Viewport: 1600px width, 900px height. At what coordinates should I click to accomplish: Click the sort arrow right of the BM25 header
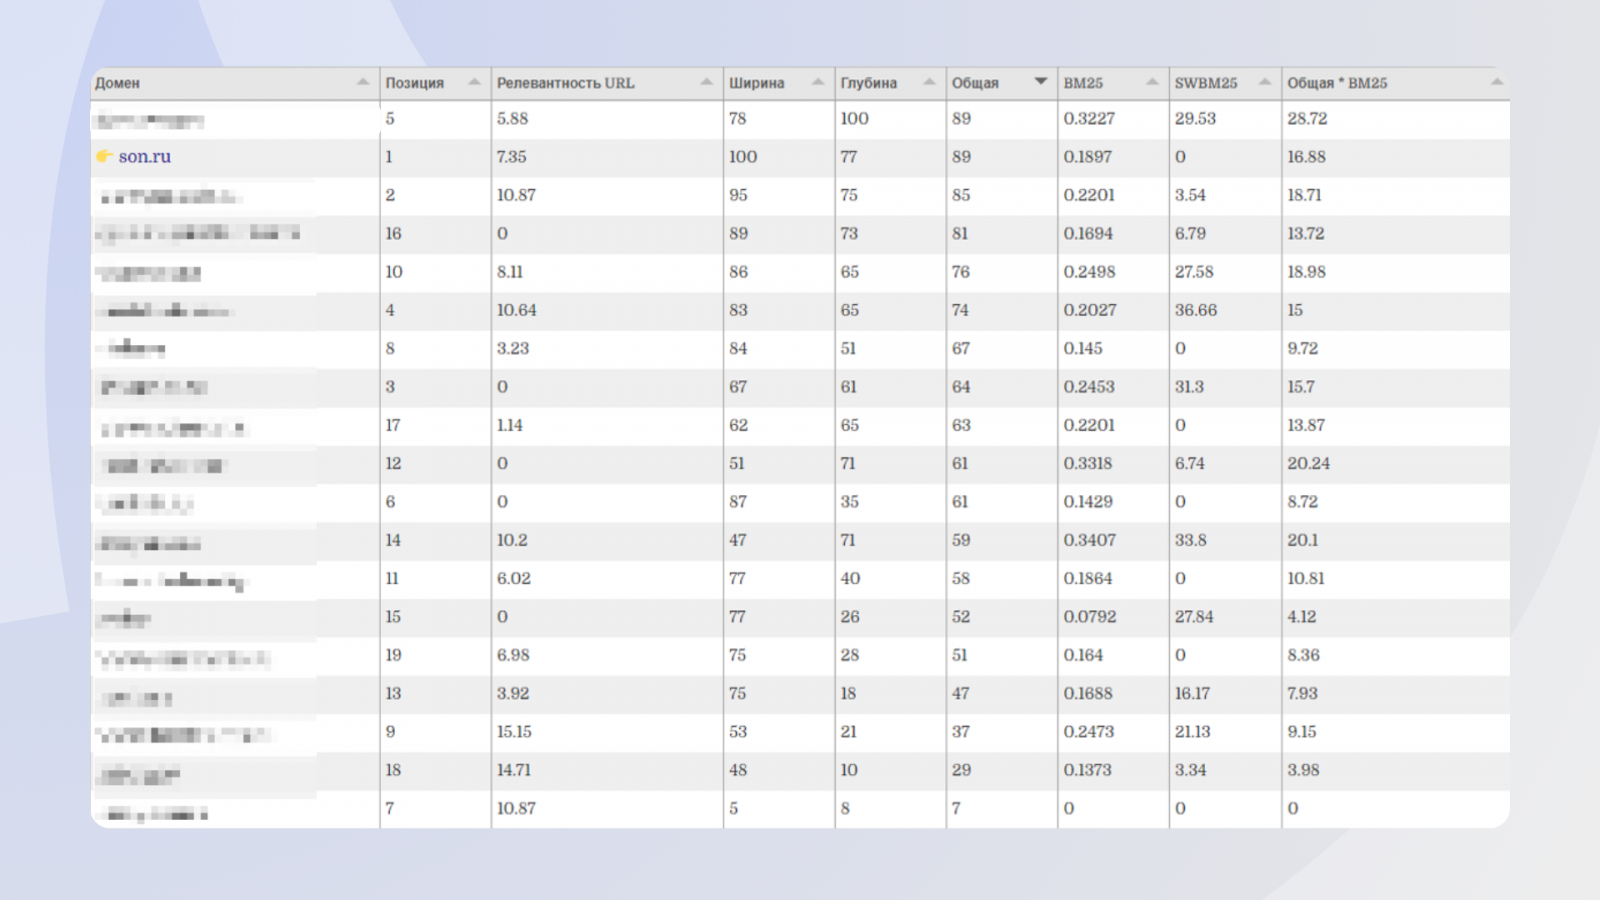[x=1152, y=82]
